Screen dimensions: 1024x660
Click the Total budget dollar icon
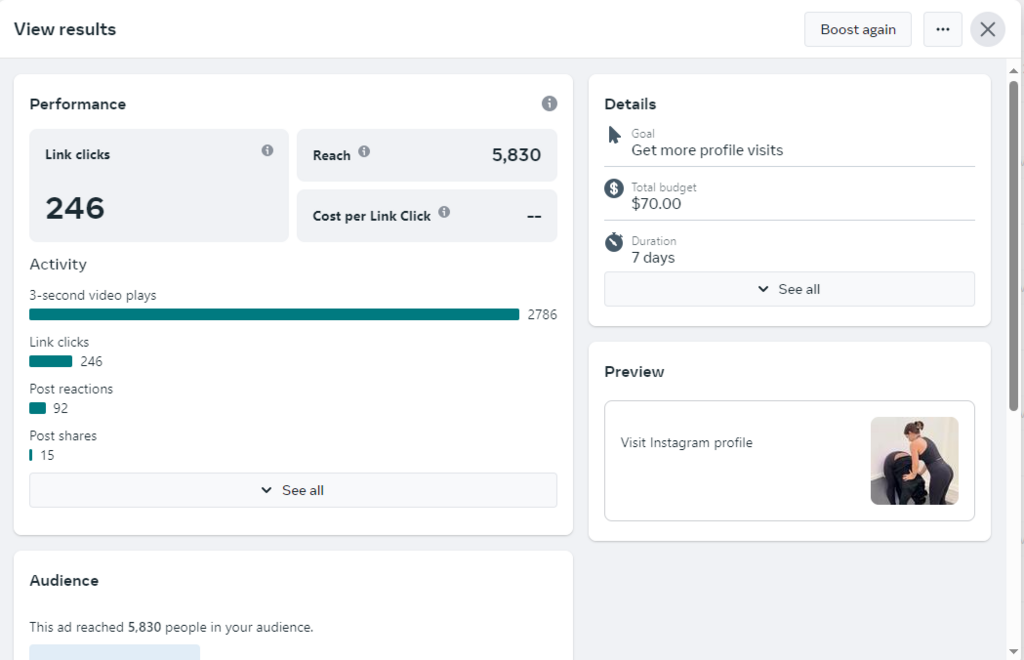pyautogui.click(x=614, y=188)
